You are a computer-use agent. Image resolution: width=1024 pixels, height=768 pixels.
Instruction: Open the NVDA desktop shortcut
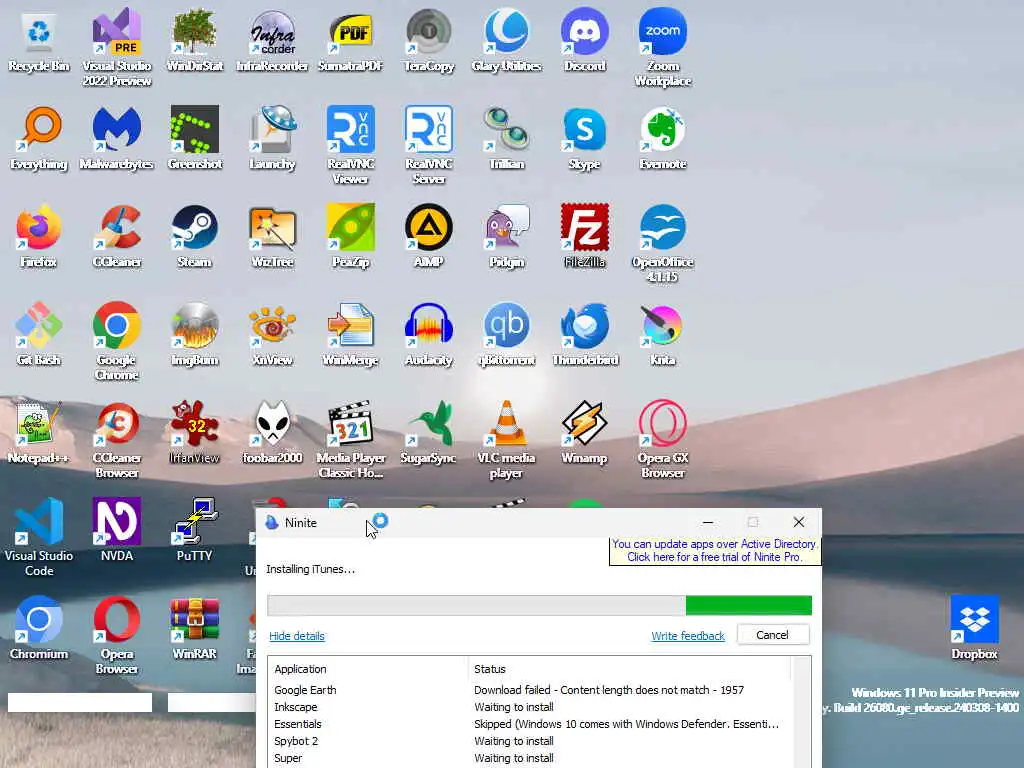117,531
